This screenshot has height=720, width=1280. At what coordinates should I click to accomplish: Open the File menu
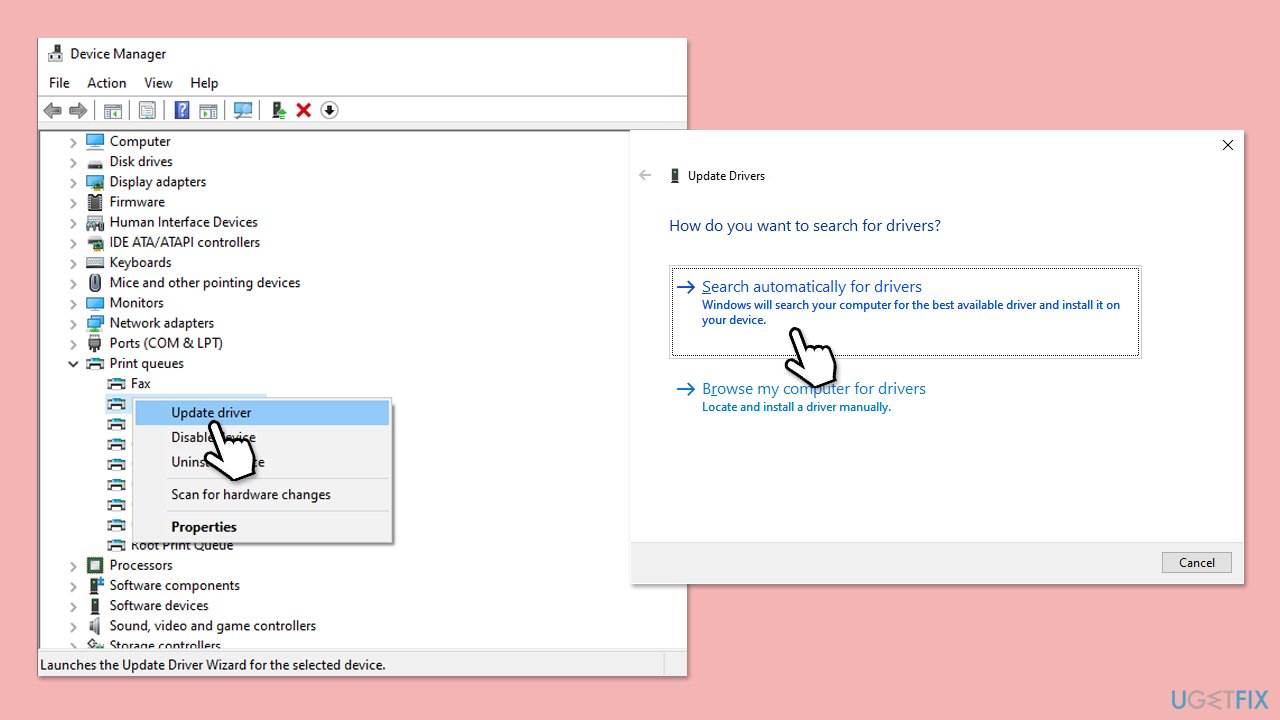coord(59,83)
